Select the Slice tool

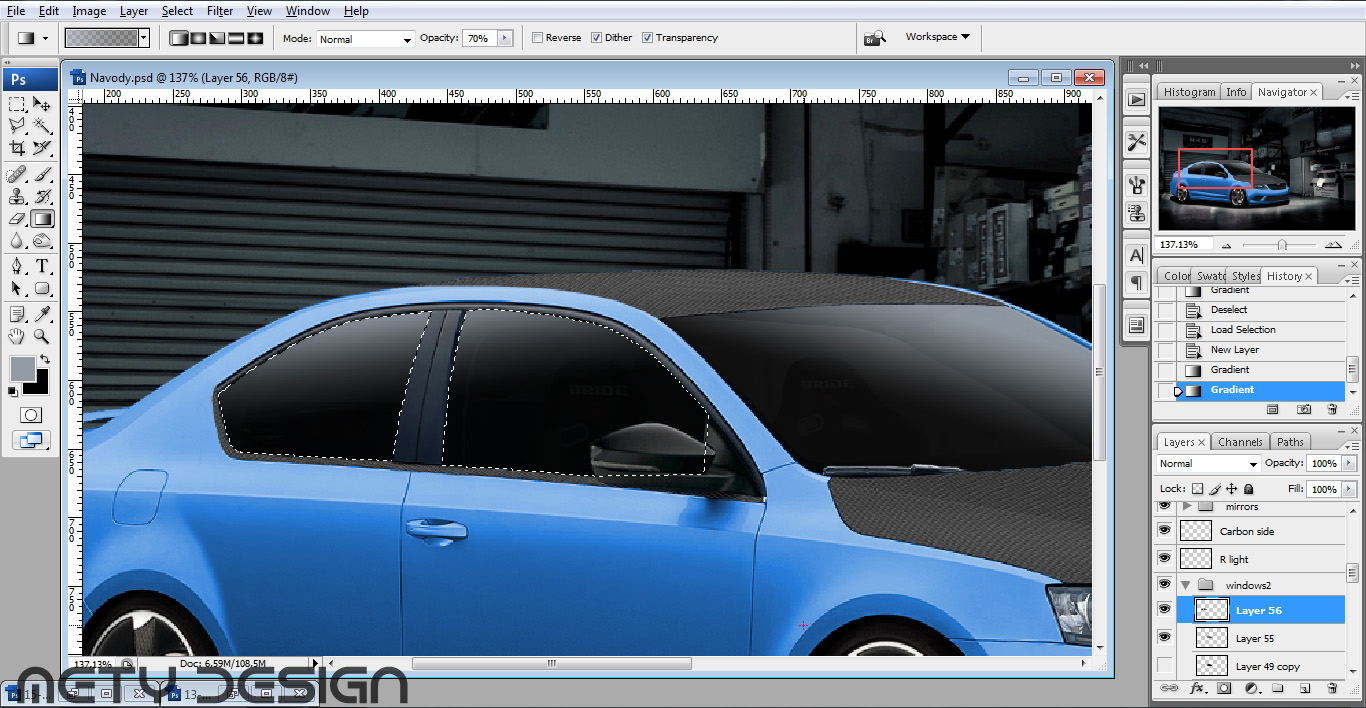pos(42,148)
